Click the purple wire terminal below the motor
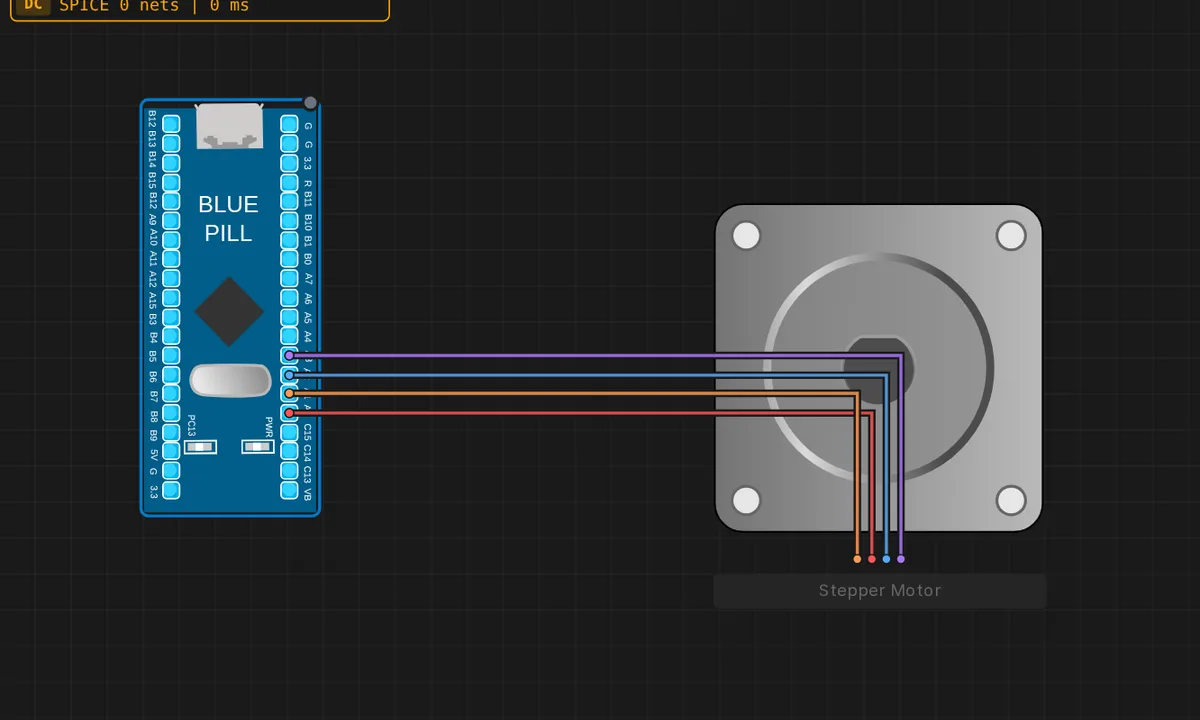 click(x=901, y=559)
